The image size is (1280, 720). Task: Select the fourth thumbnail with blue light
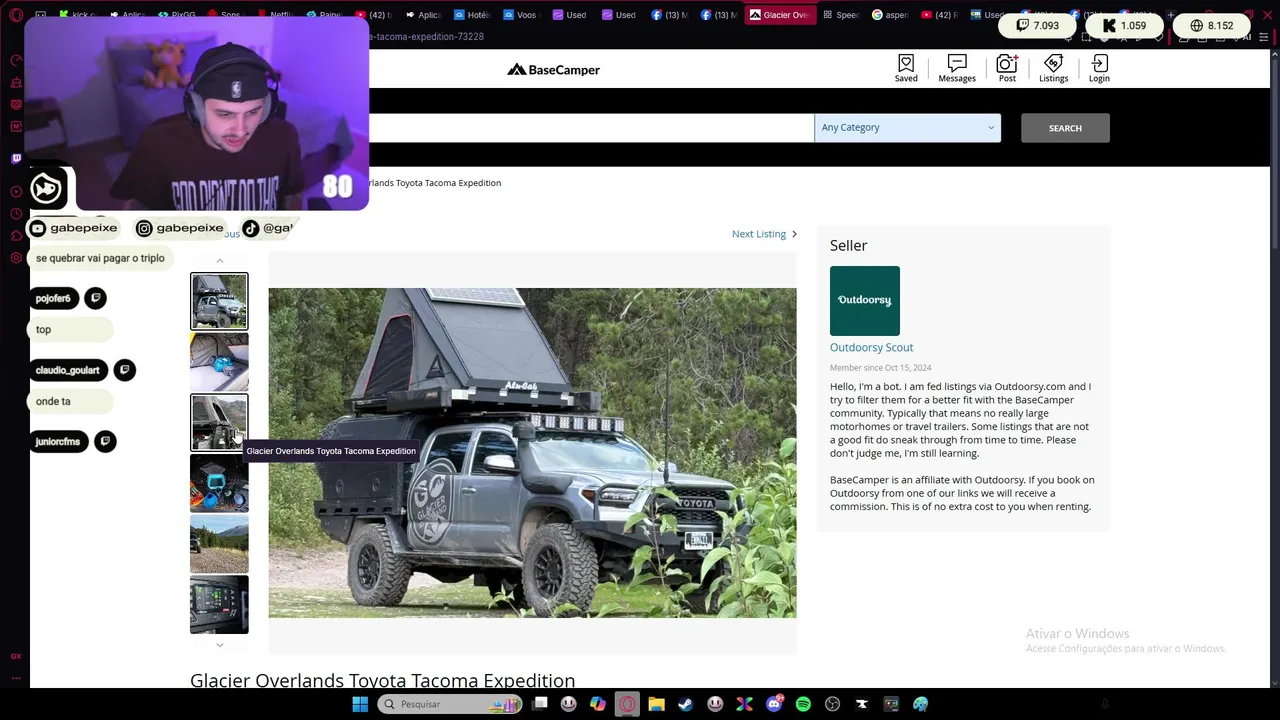219,483
